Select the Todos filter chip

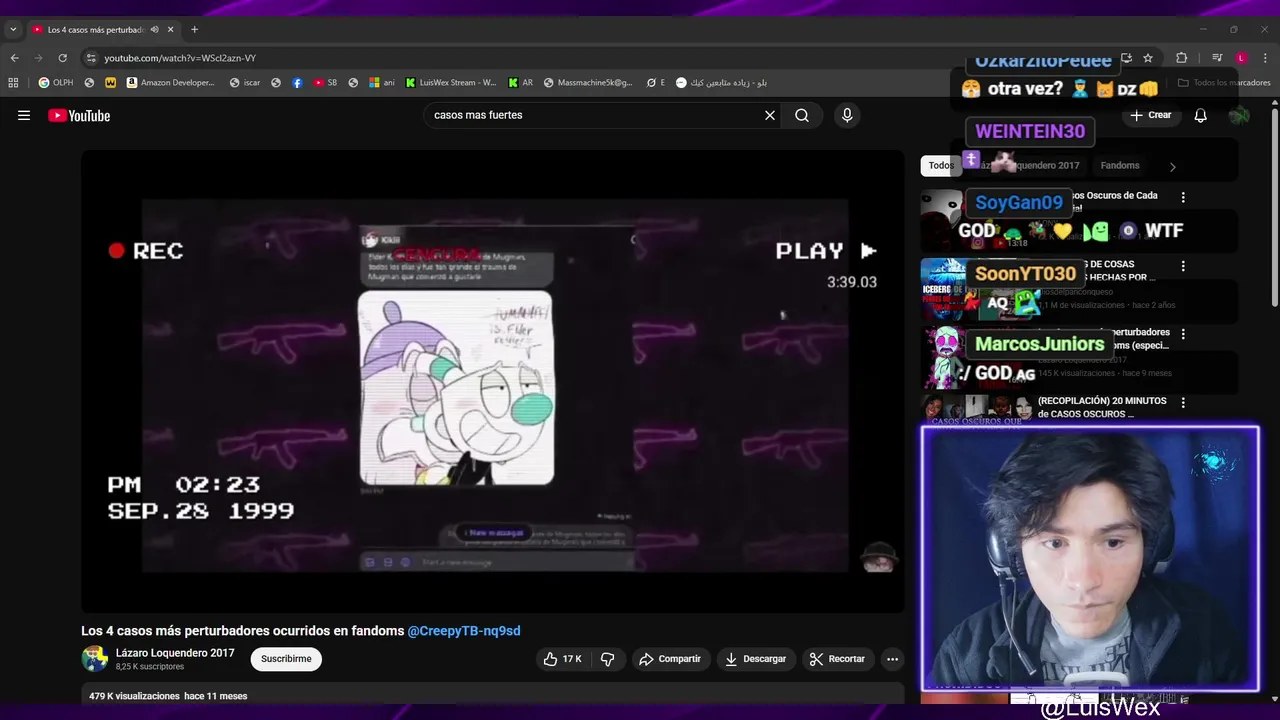click(x=941, y=166)
